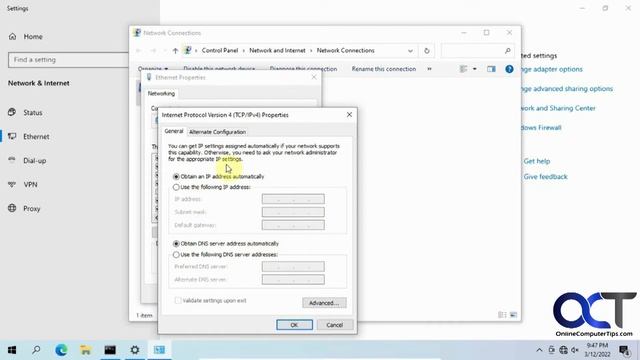This screenshot has width=640, height=360.
Task: Click the Subnet mask field
Action: [x=293, y=212]
